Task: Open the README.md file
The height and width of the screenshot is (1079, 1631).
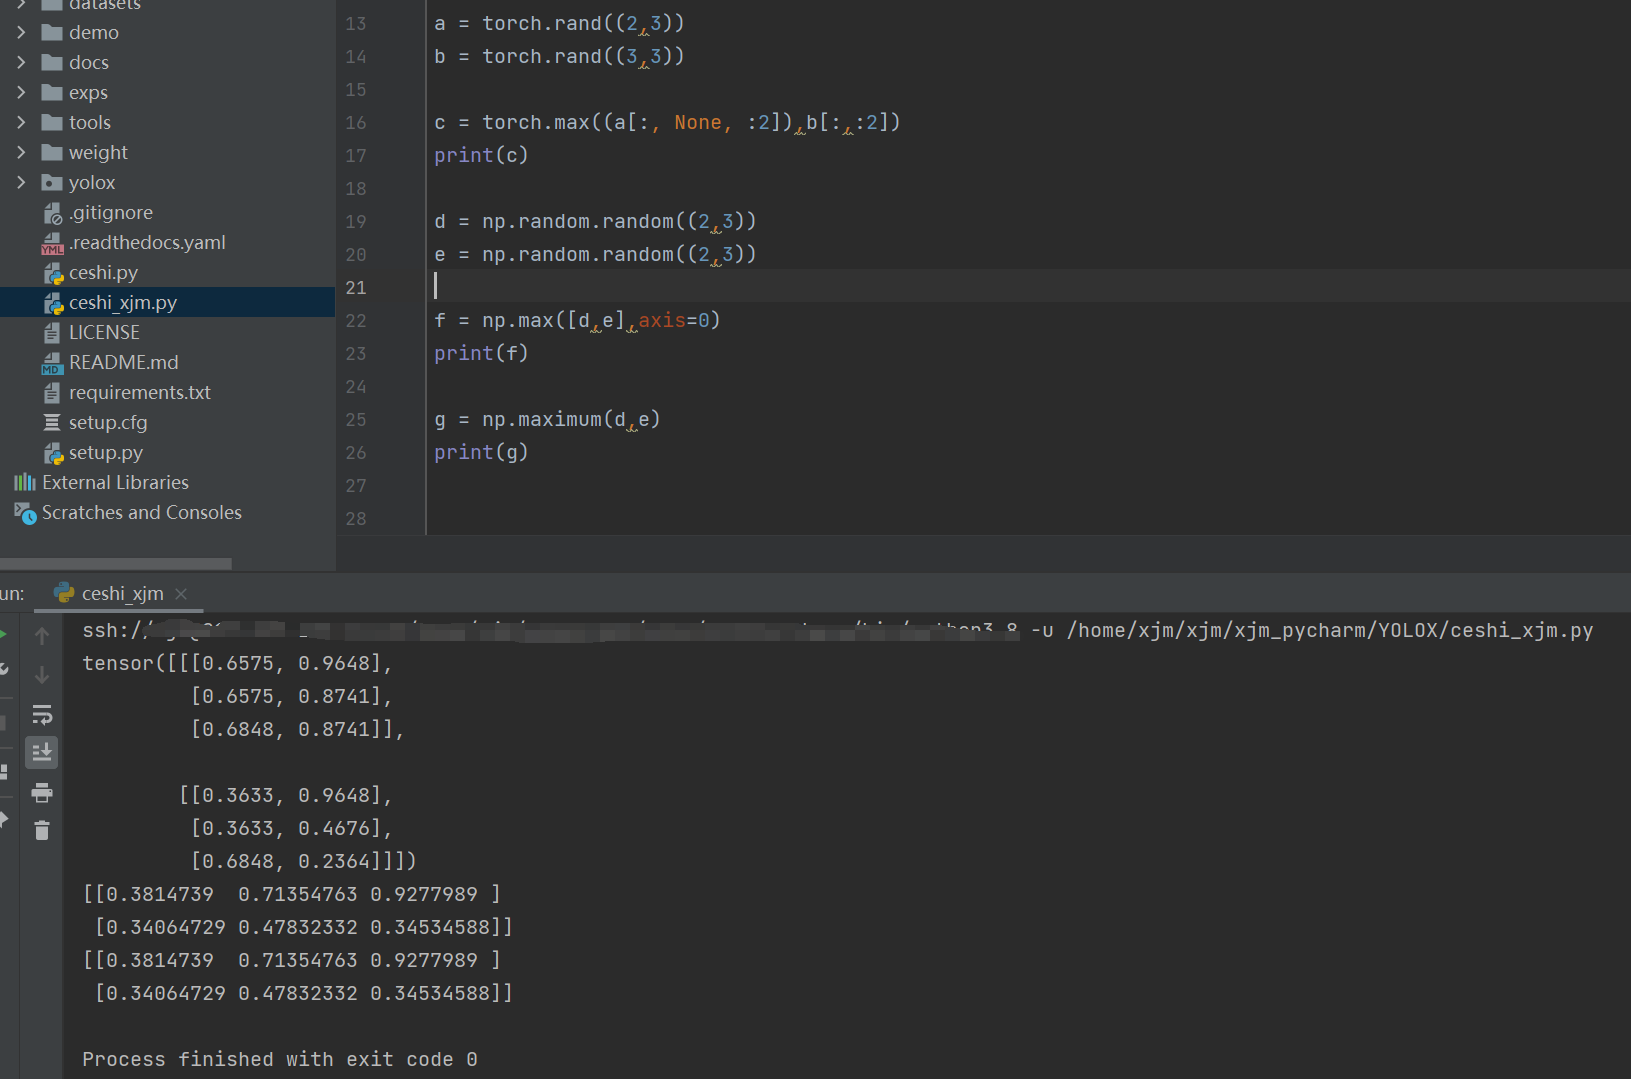Action: click(124, 362)
